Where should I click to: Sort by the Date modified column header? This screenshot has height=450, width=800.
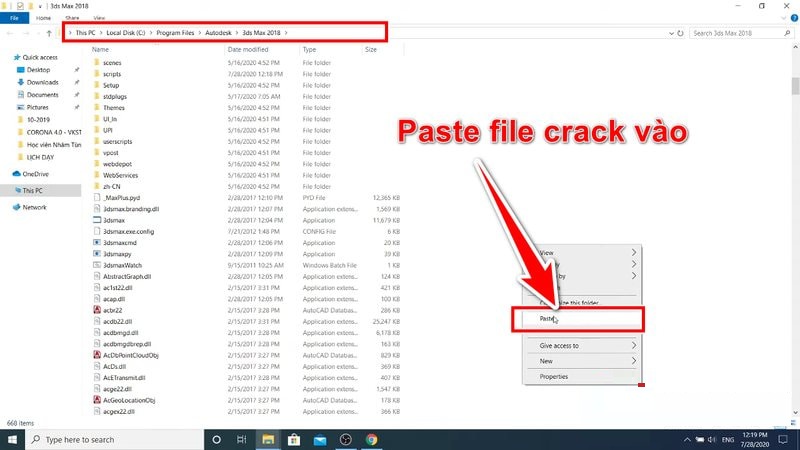pyautogui.click(x=248, y=49)
